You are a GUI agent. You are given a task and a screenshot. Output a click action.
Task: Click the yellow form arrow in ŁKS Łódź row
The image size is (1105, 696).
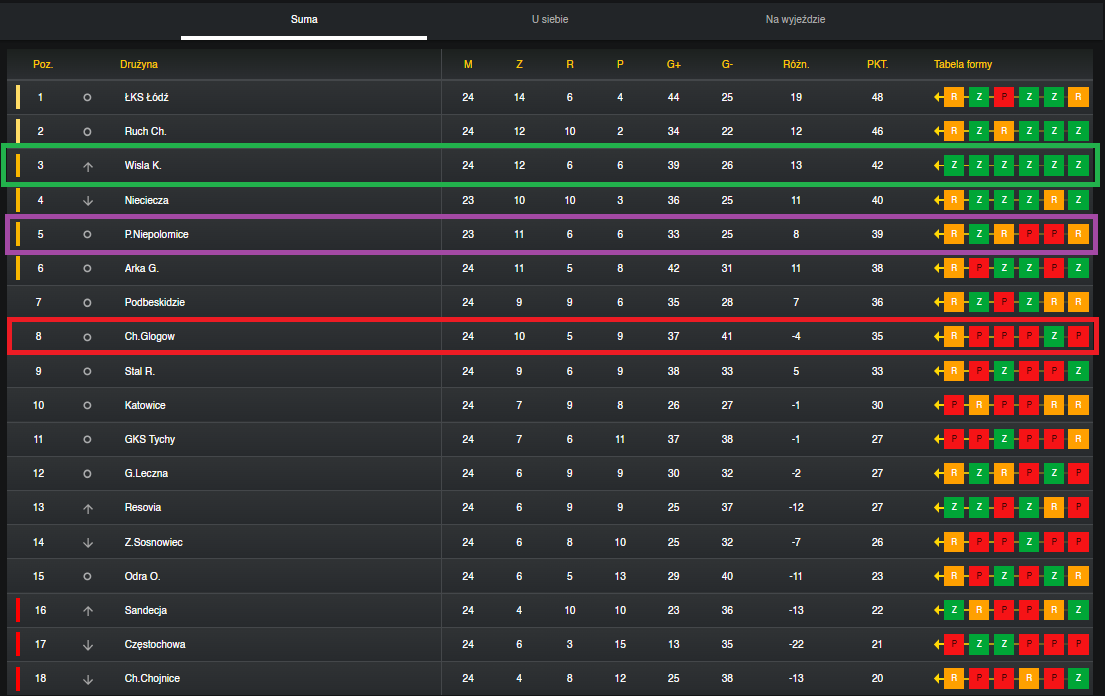click(x=938, y=97)
